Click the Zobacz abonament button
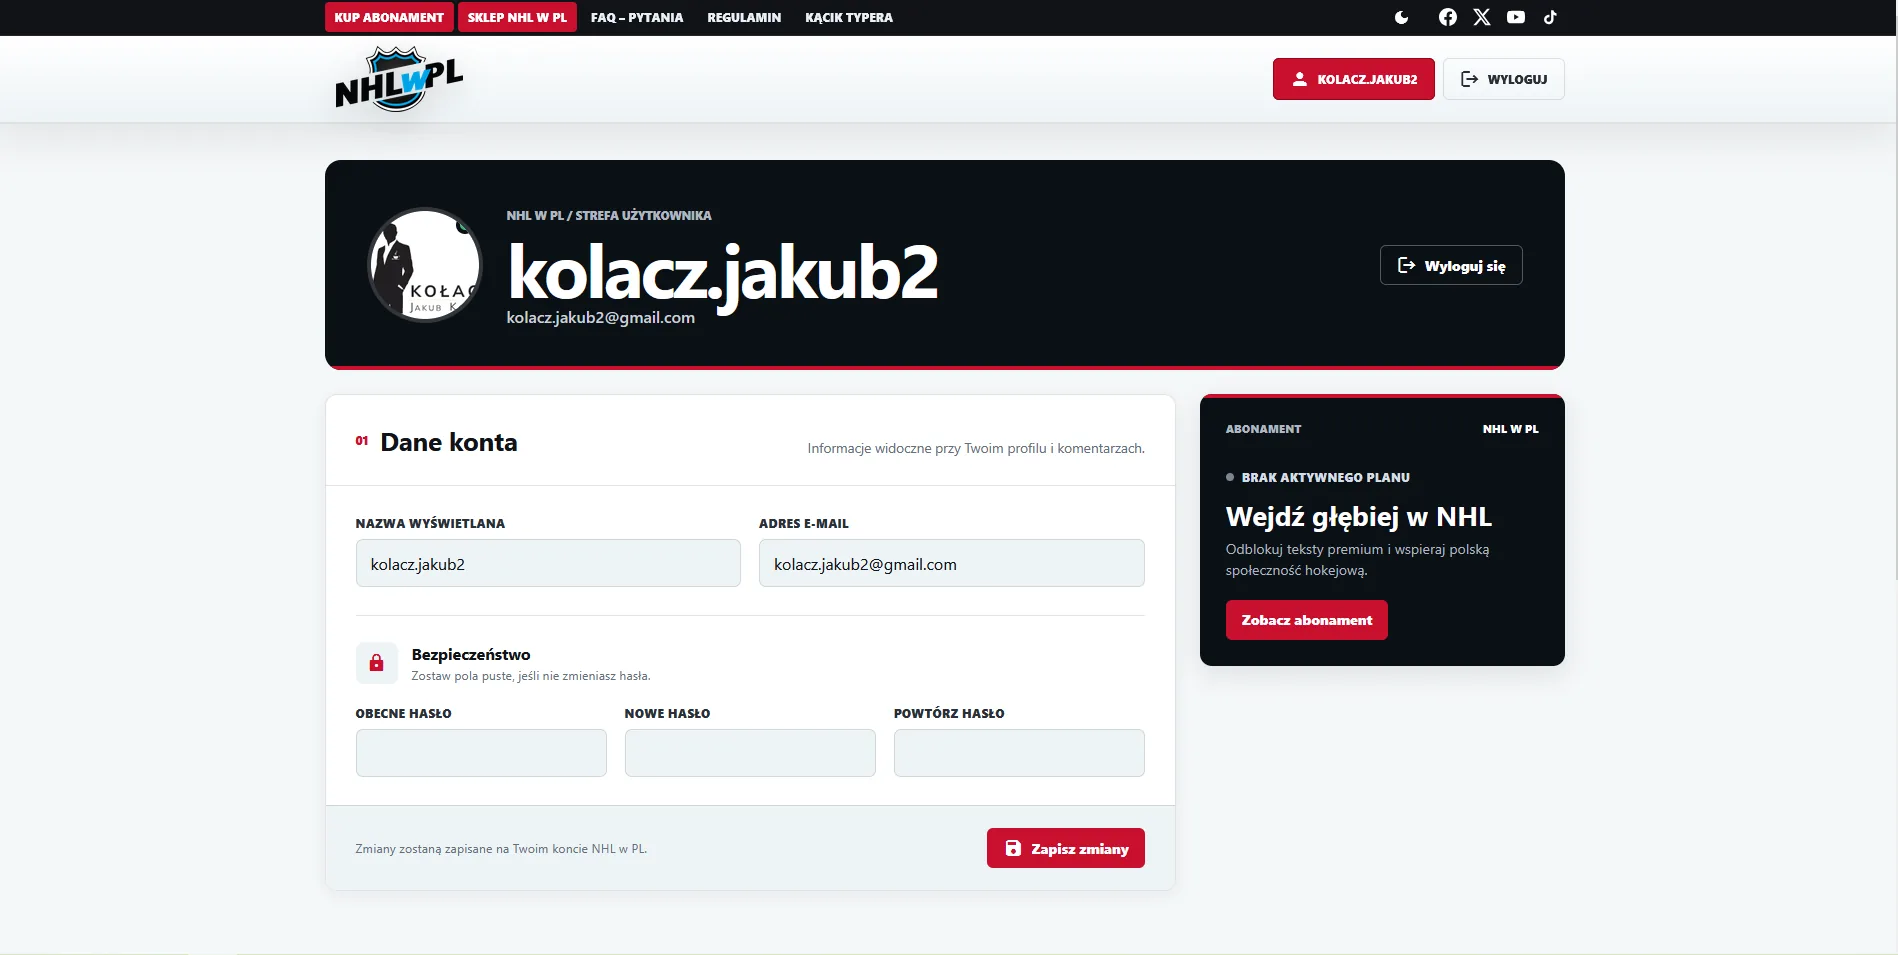 [1307, 620]
